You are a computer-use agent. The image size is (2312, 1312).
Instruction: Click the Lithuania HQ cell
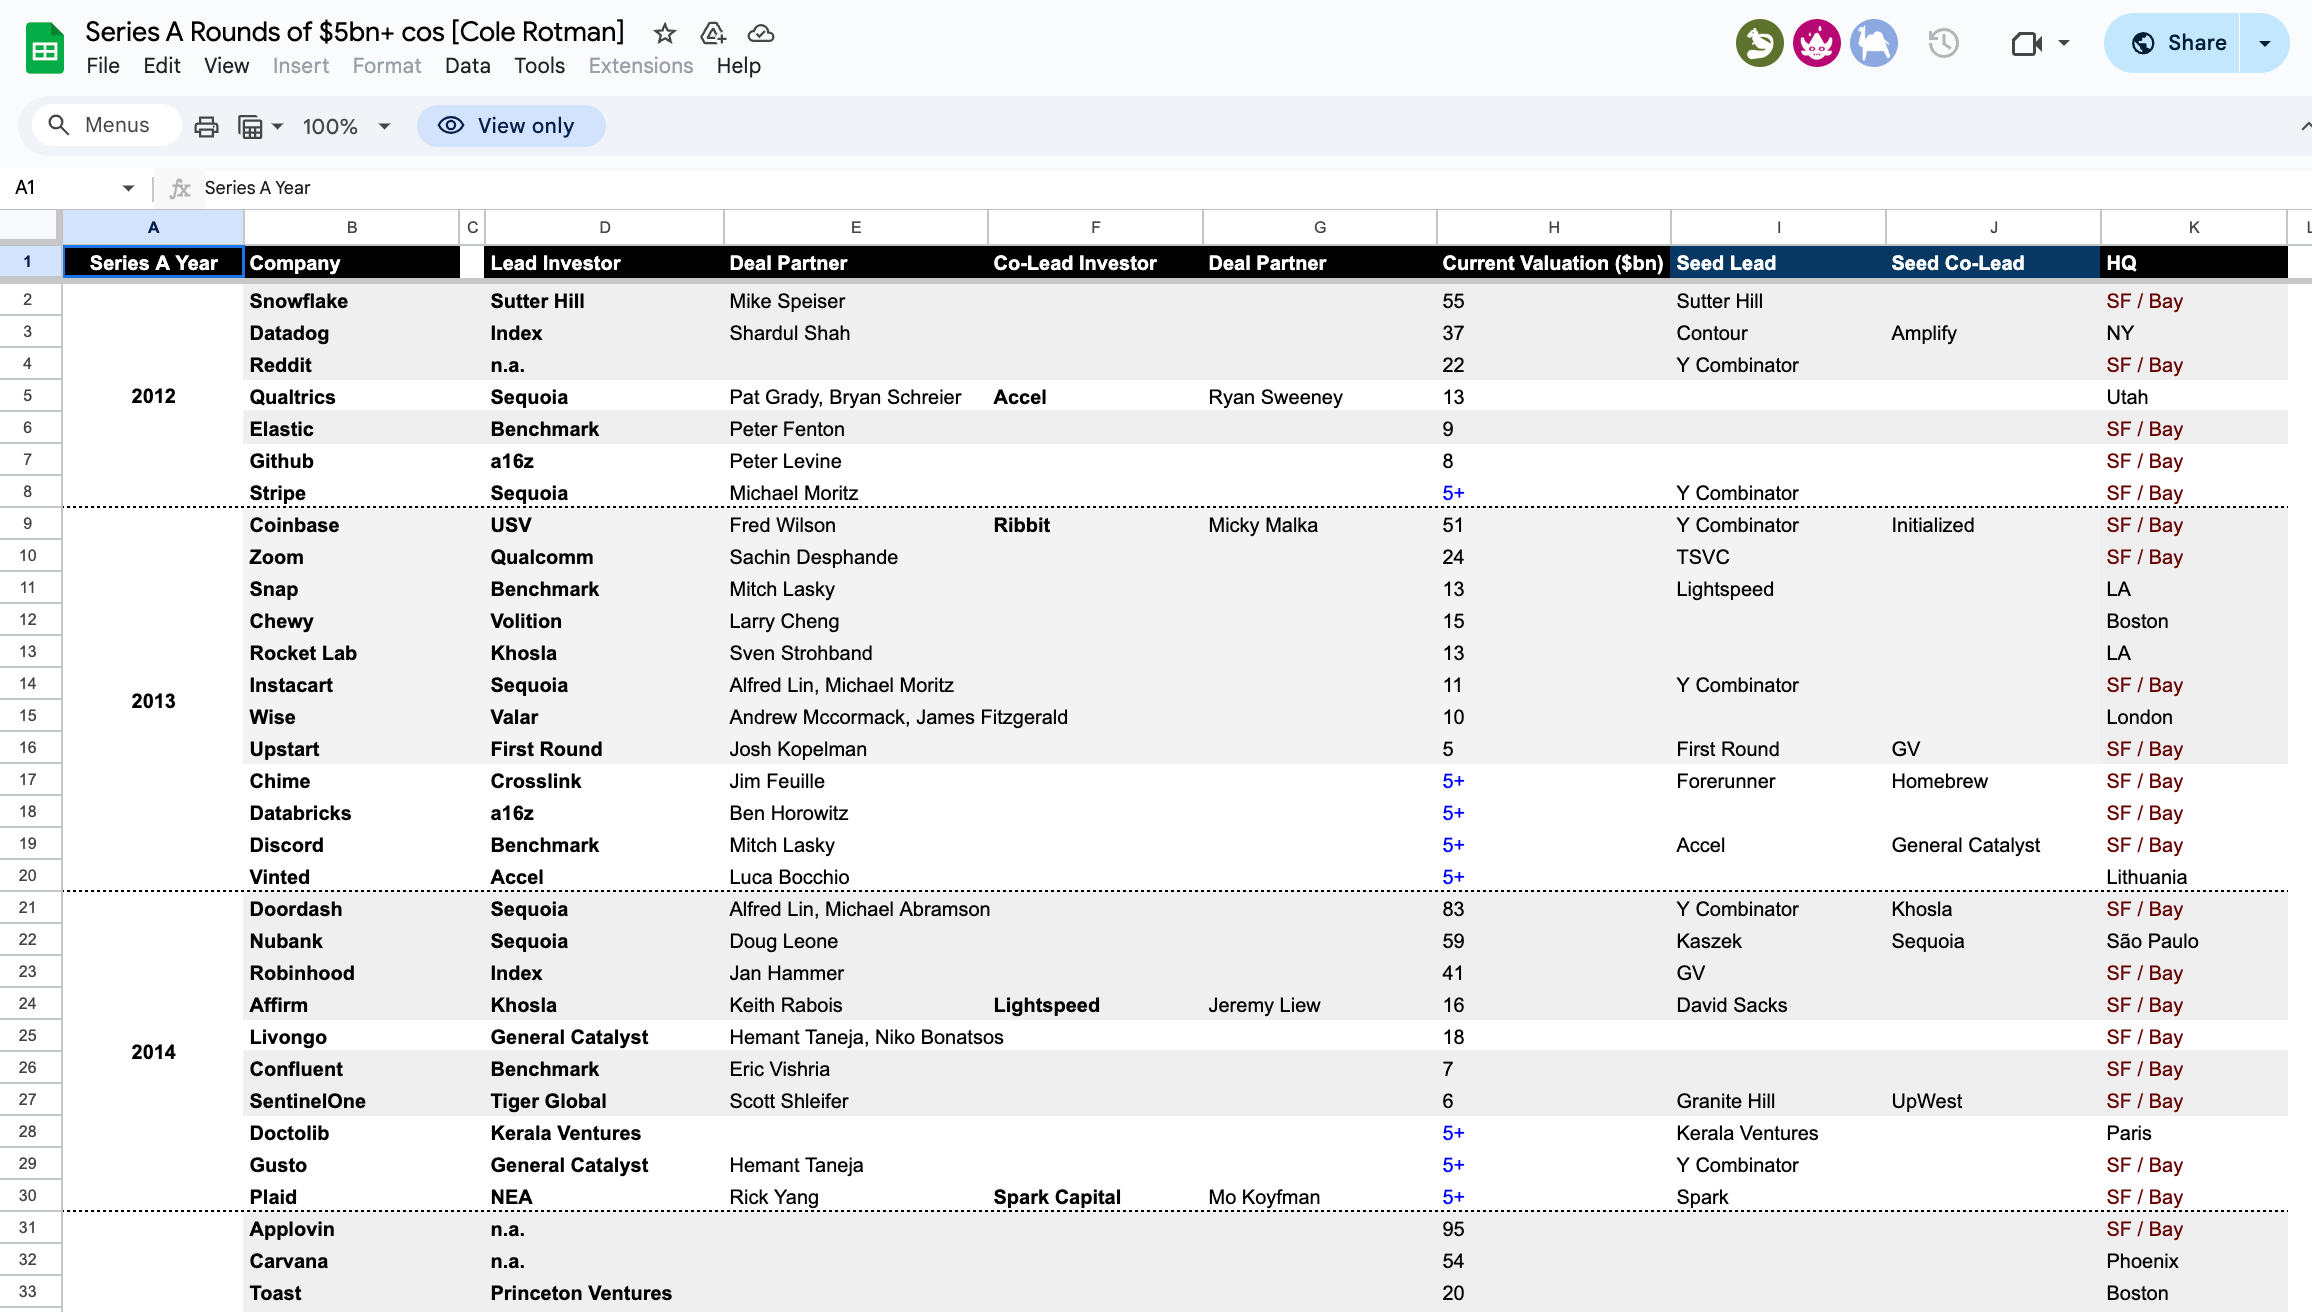[x=2194, y=877]
